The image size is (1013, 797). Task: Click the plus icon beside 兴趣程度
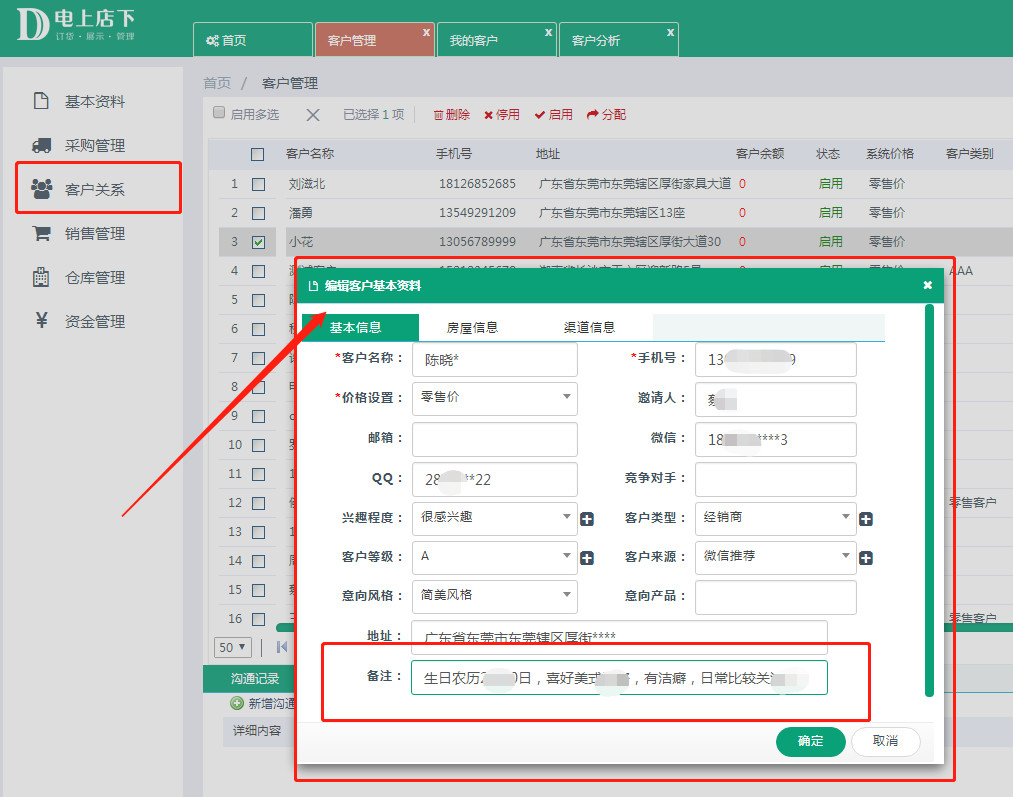[587, 519]
